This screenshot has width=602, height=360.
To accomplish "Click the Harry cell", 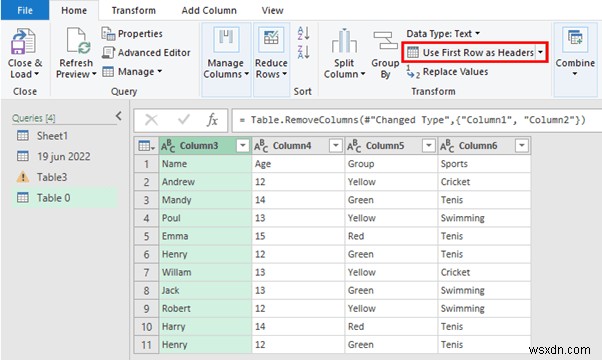I will pos(205,327).
